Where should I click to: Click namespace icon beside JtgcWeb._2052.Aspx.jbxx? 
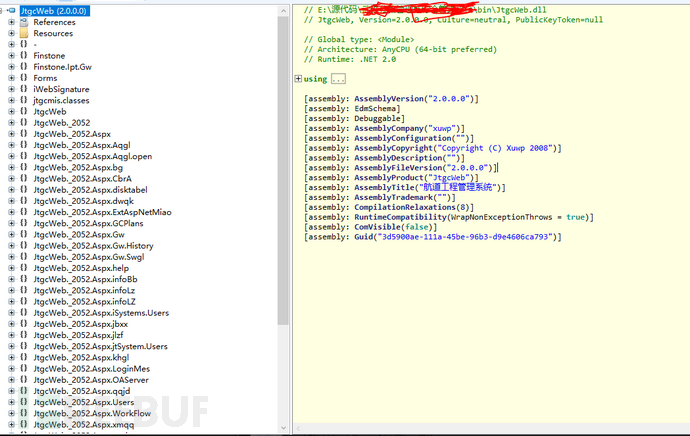24,324
